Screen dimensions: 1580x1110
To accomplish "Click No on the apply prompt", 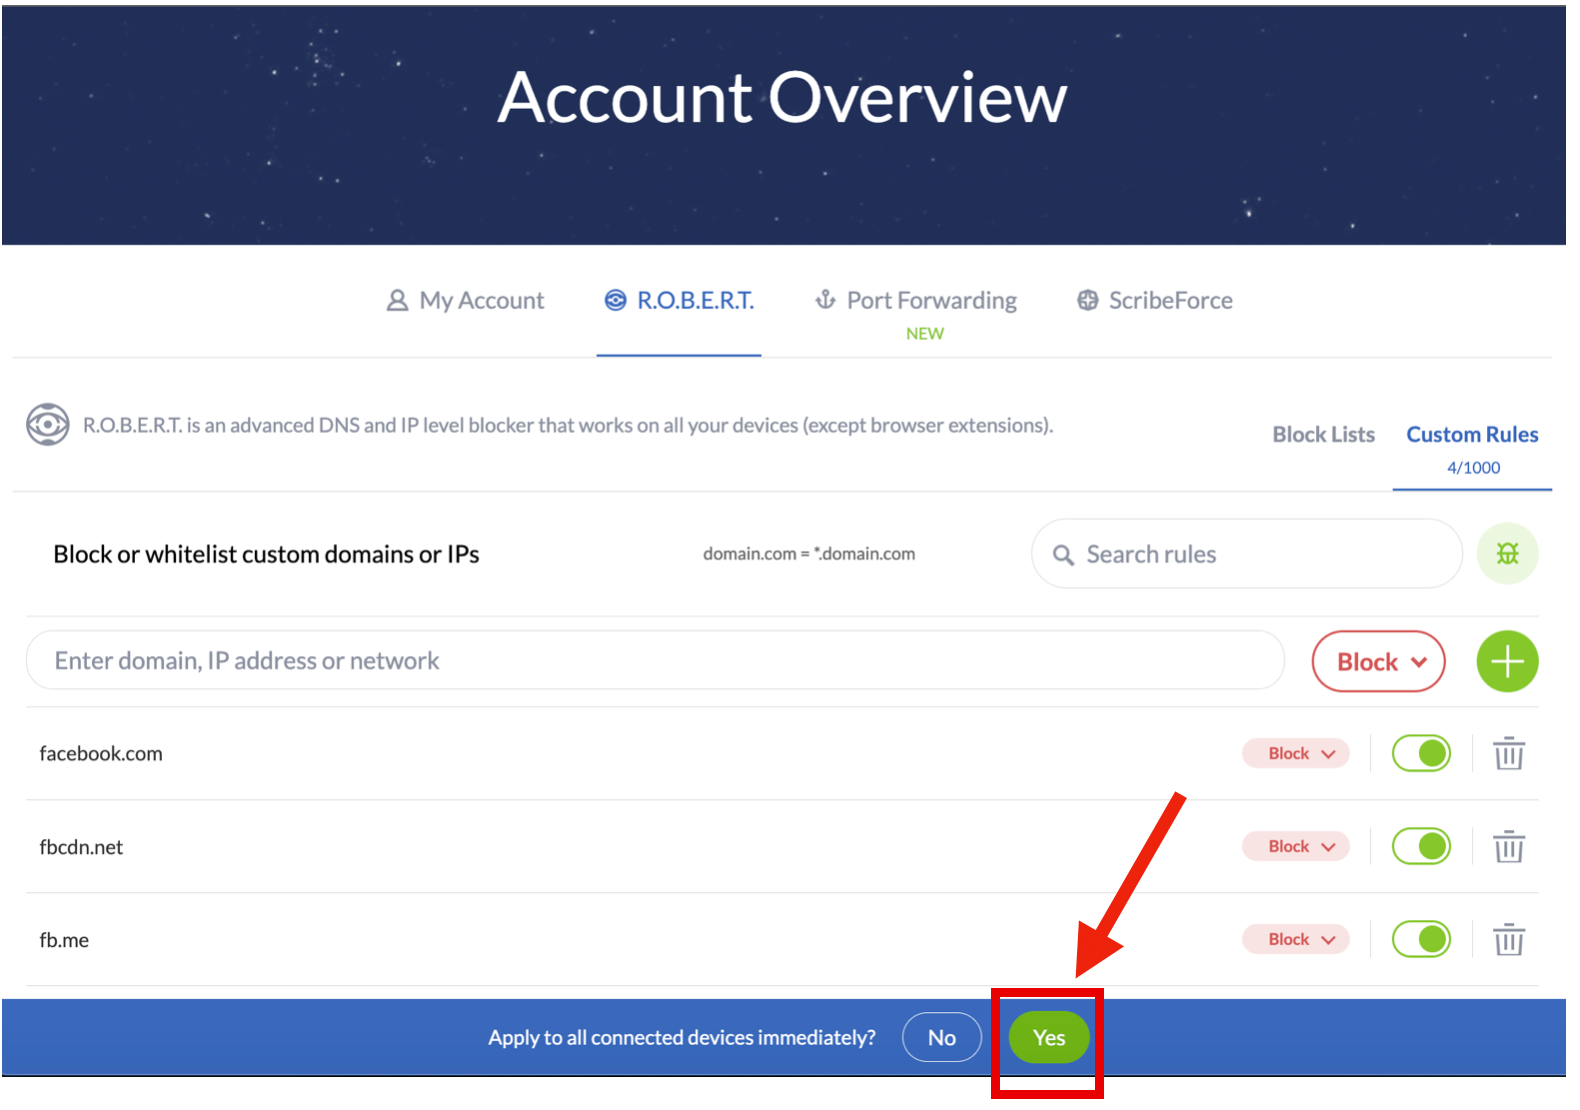I will (x=941, y=1038).
